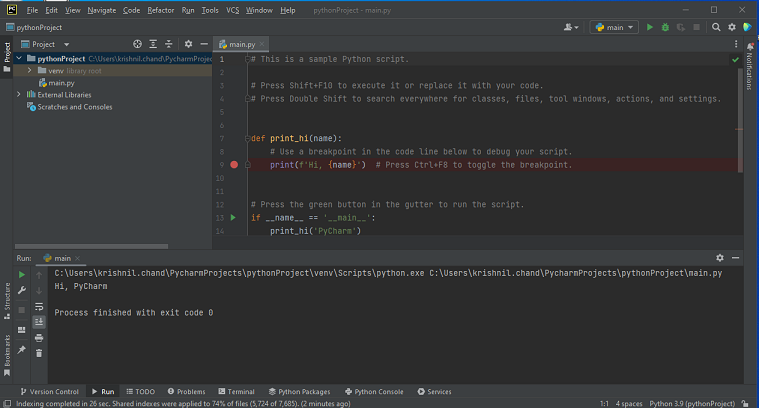Screen dimensions: 759x408
Task: Open Search Everywhere magnifier icon
Action: coord(716,28)
